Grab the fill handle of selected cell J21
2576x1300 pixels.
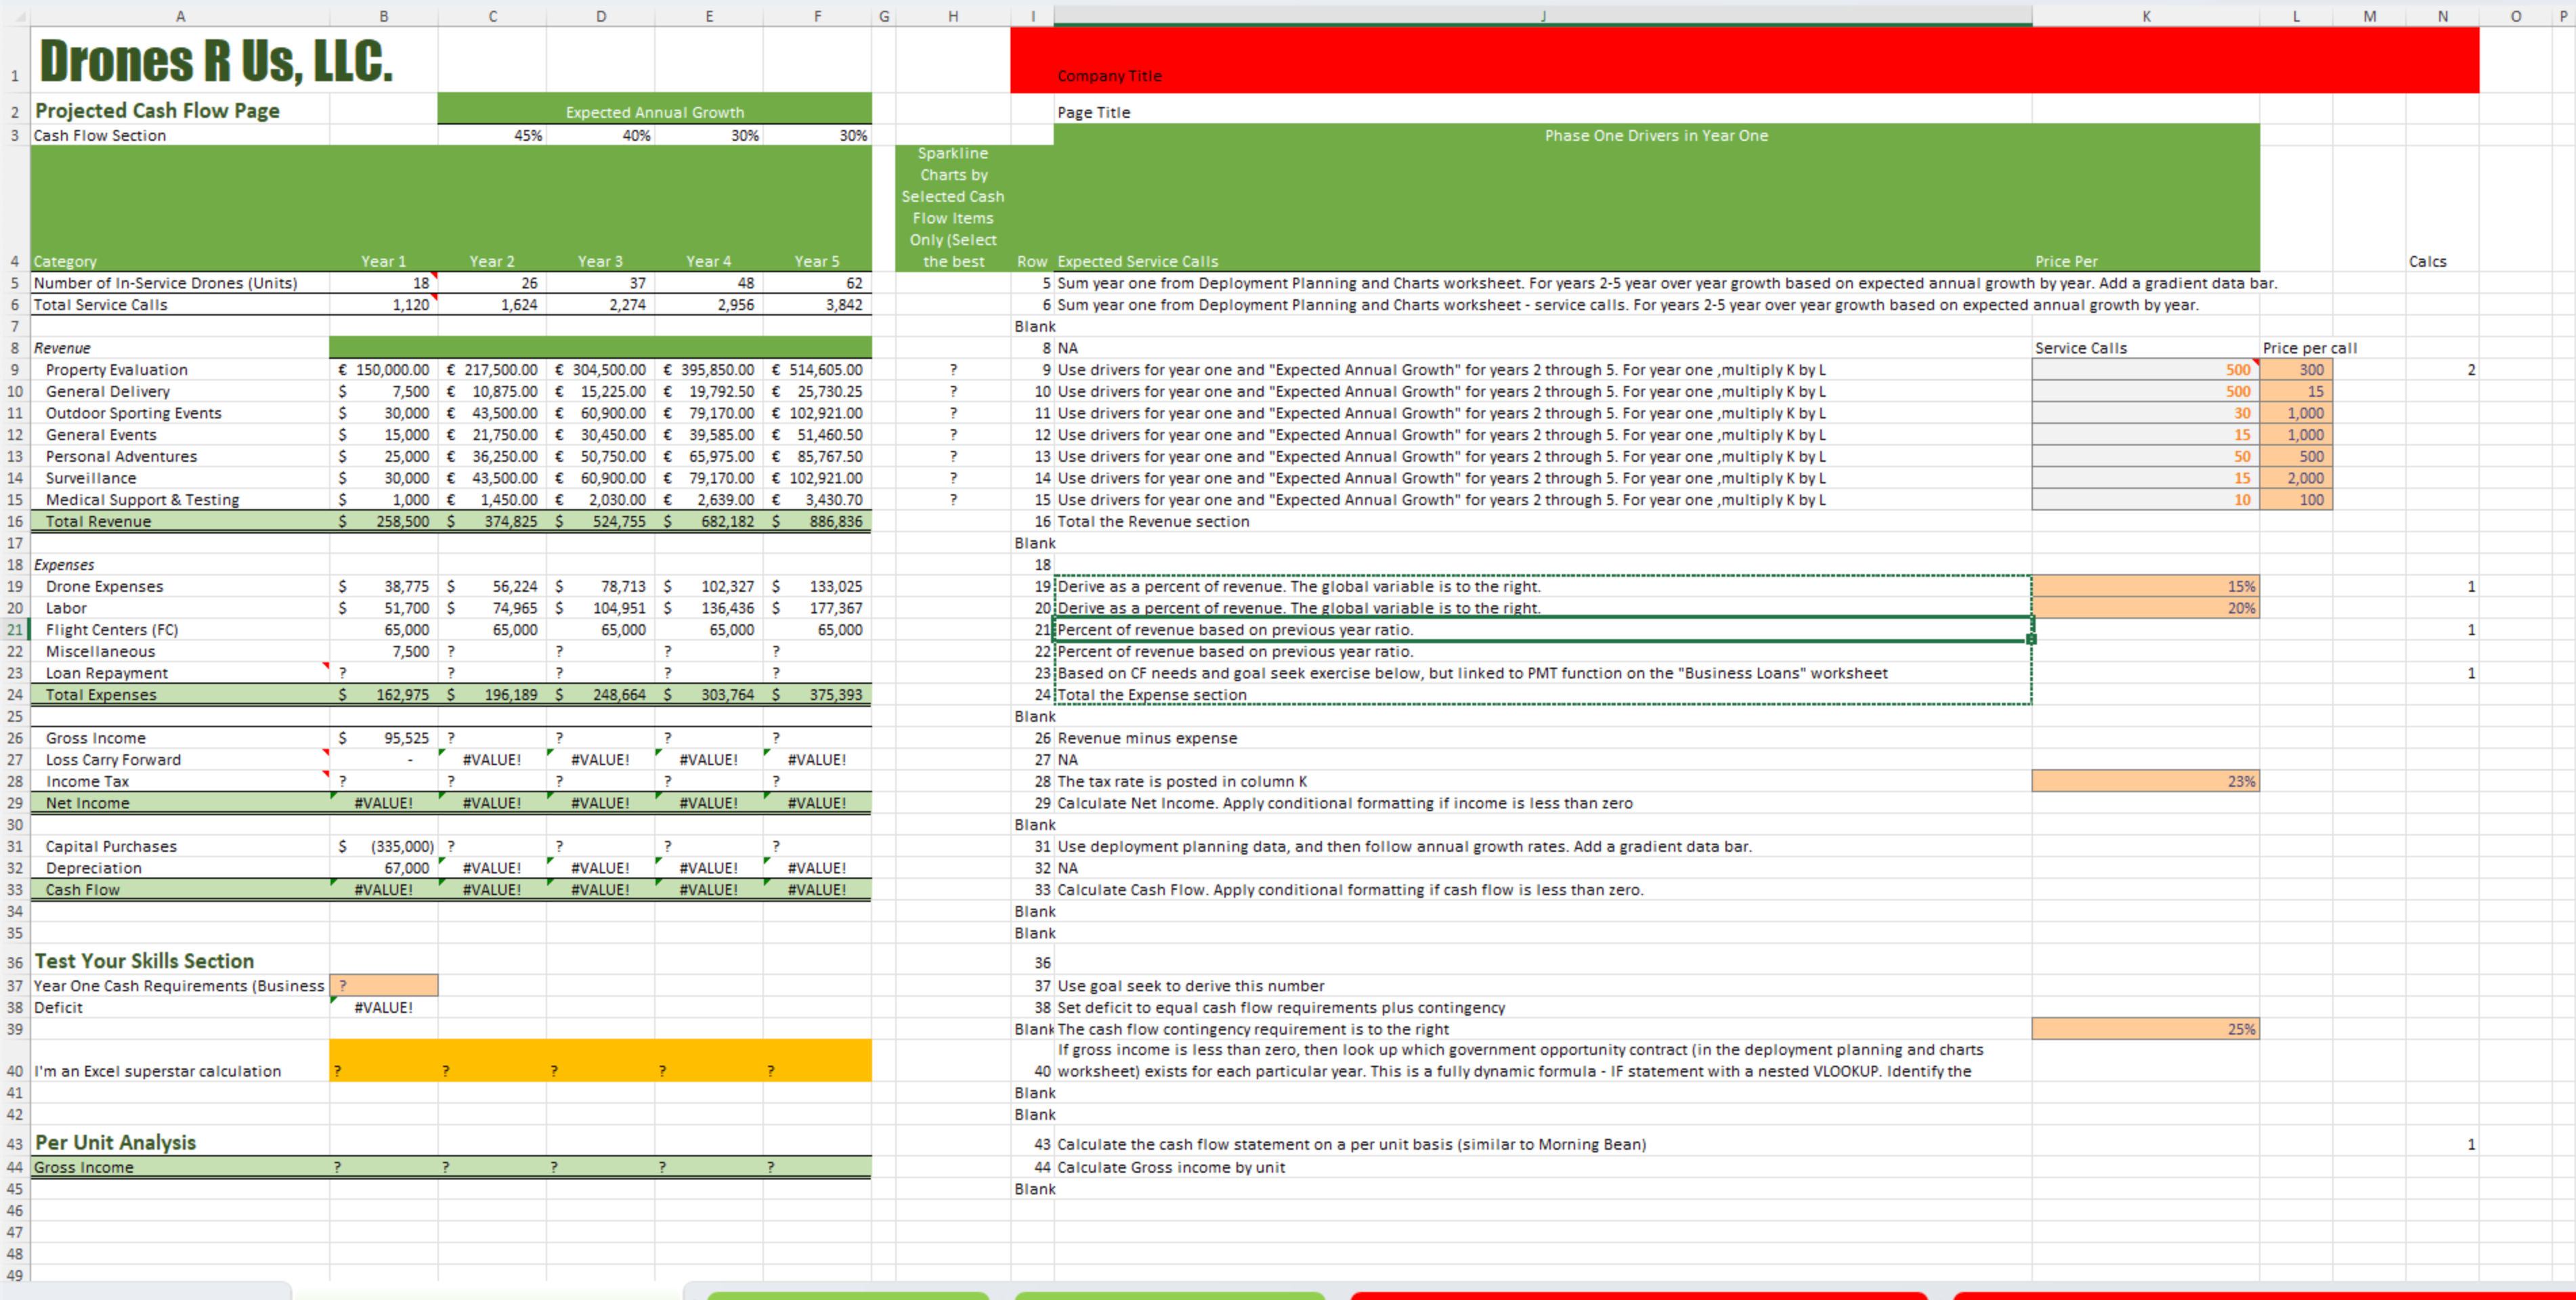tap(2031, 639)
